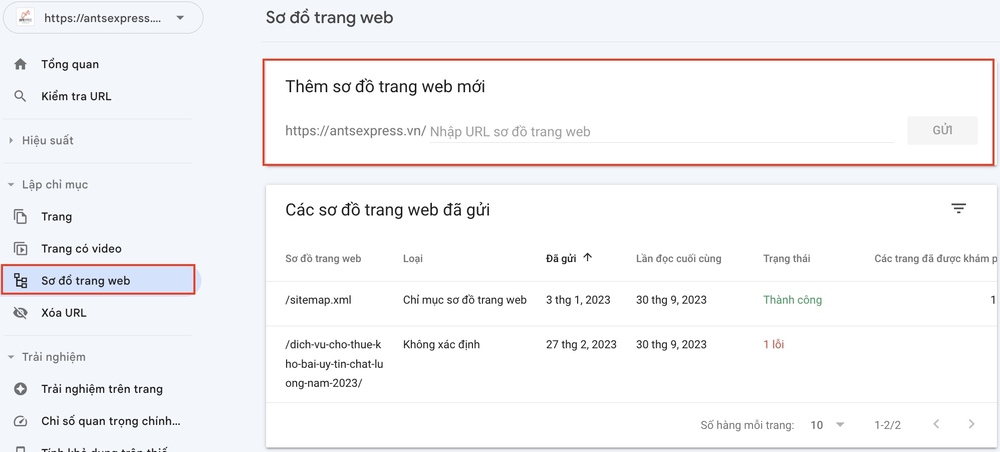Sort by Sơ đồ trang web column header
1000x452 pixels.
pos(323,258)
